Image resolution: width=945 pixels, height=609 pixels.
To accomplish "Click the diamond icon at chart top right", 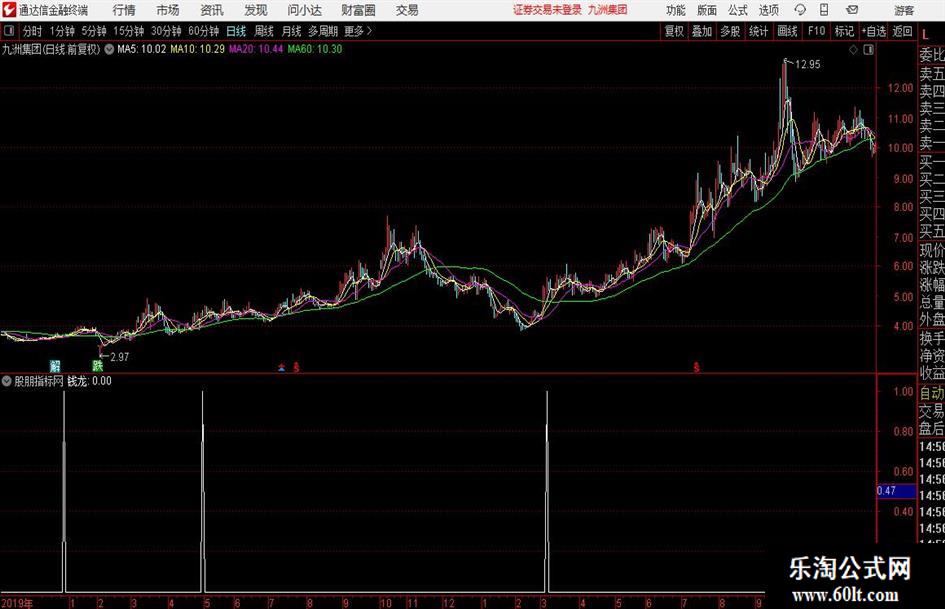I will pyautogui.click(x=853, y=50).
